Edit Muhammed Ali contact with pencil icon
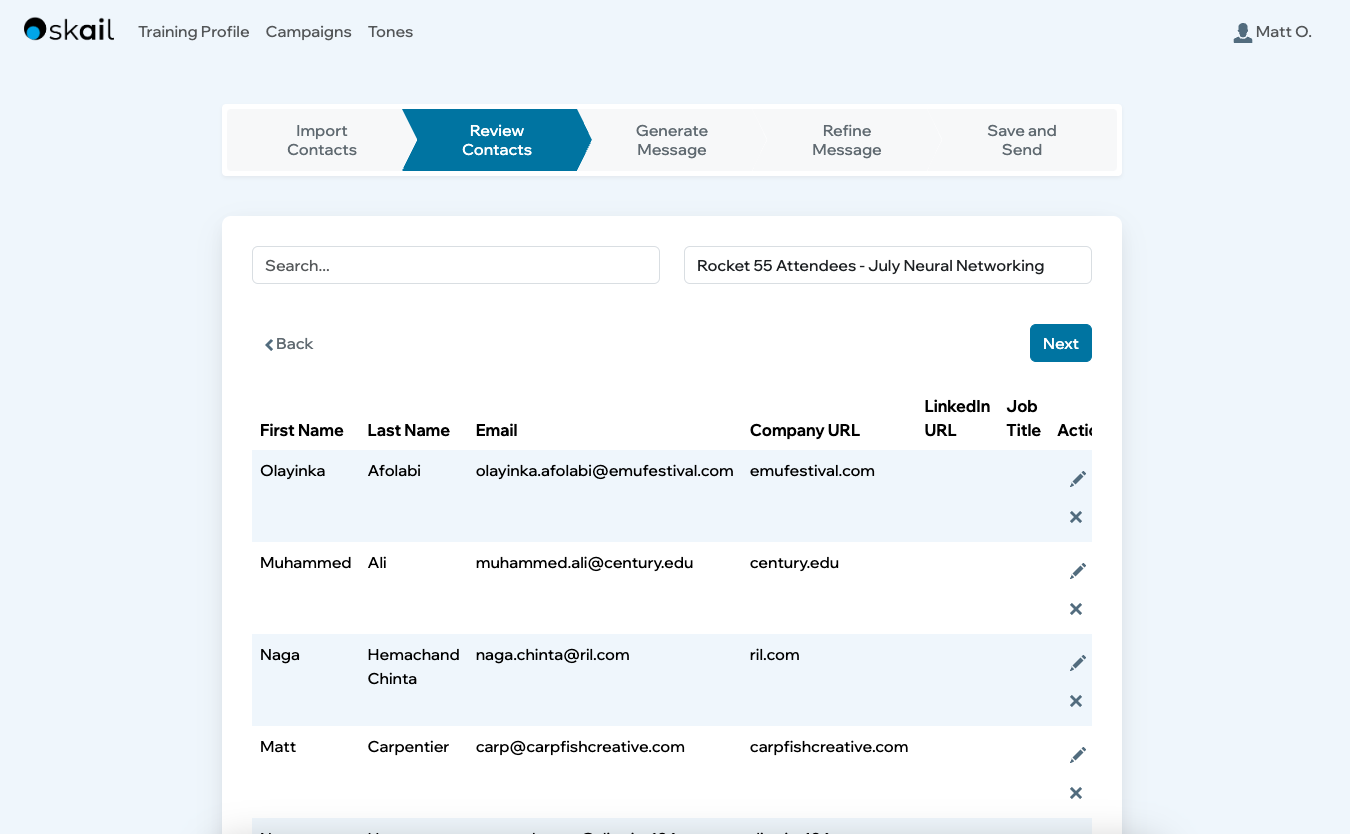The height and width of the screenshot is (834, 1350). coord(1077,572)
